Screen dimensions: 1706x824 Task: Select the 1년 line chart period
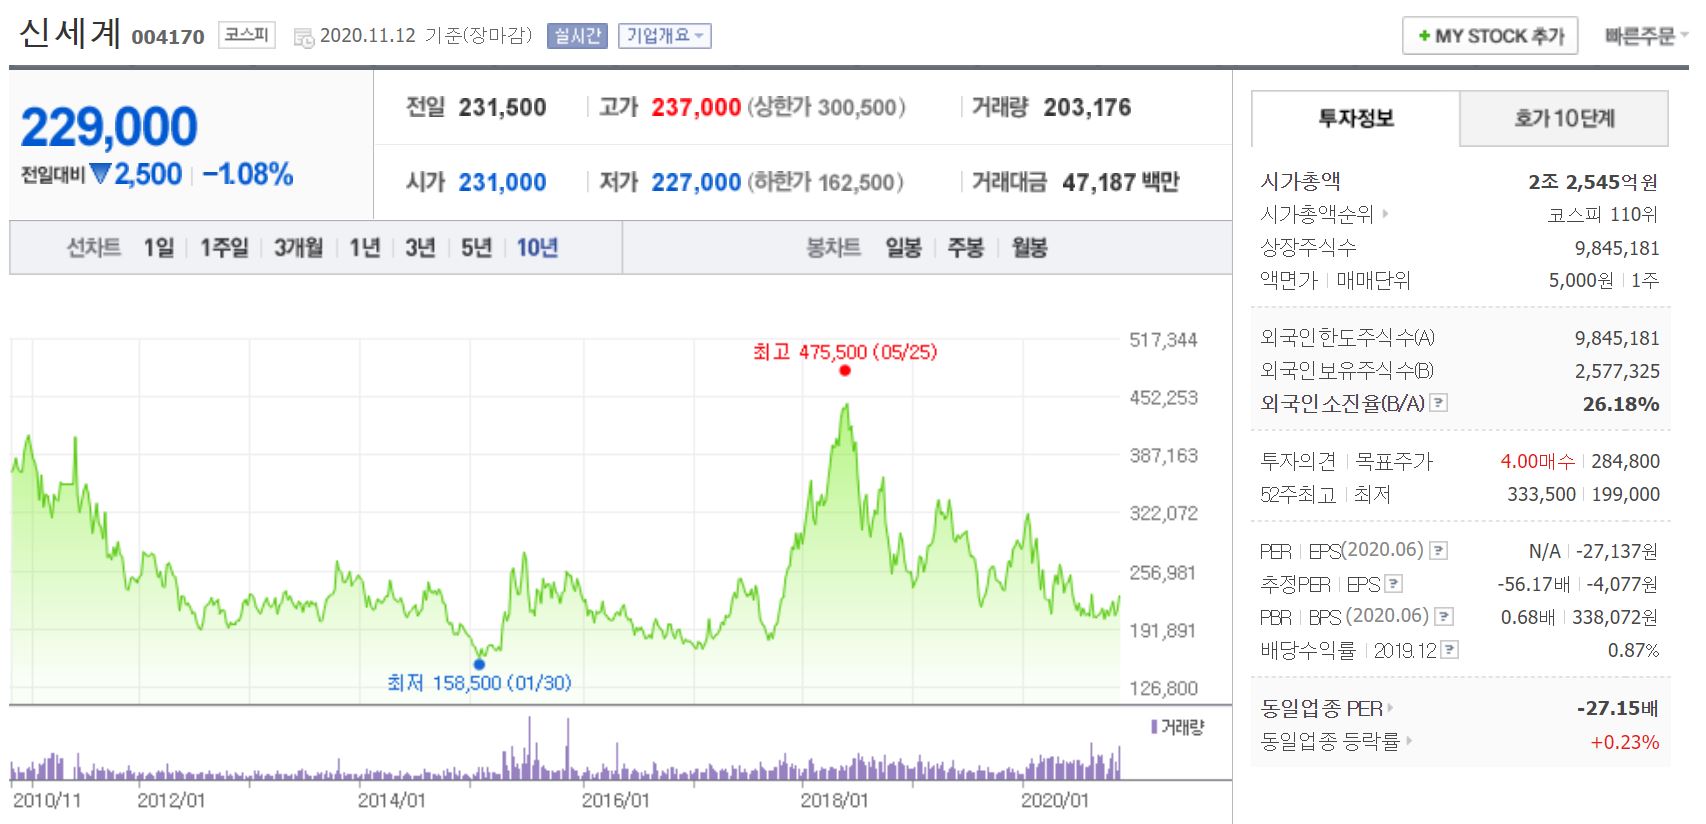click(x=365, y=248)
